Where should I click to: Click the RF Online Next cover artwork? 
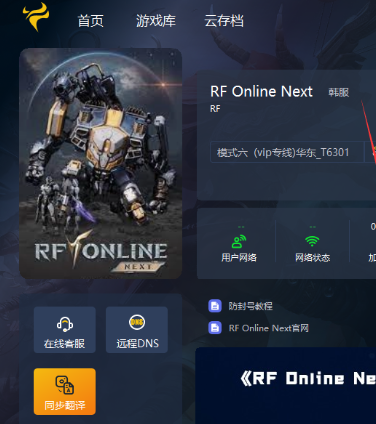(x=101, y=163)
